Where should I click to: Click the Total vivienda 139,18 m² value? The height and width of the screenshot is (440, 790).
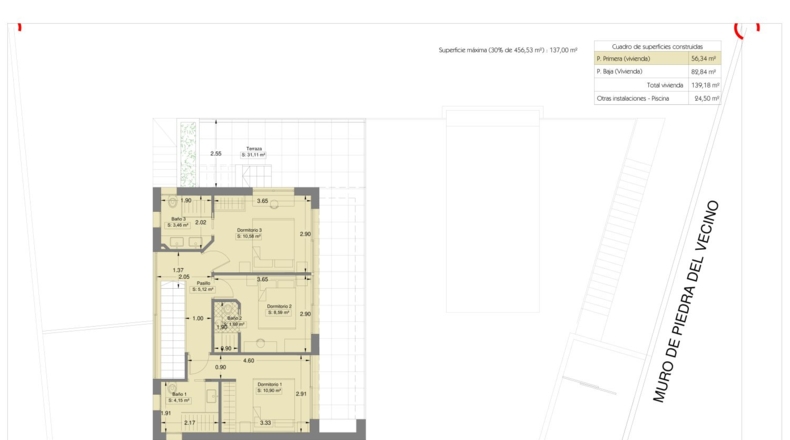pos(705,85)
